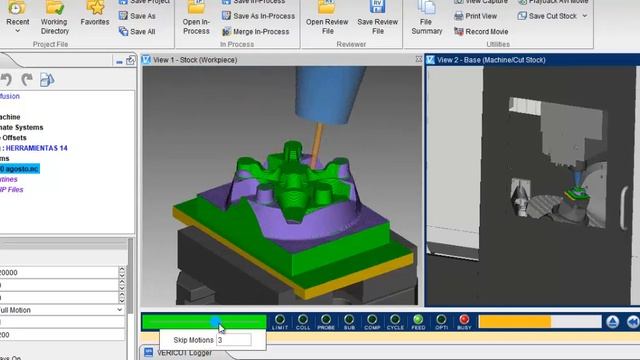Screen dimensions: 640x360
Task: Click Save Review File
Action: [378, 18]
